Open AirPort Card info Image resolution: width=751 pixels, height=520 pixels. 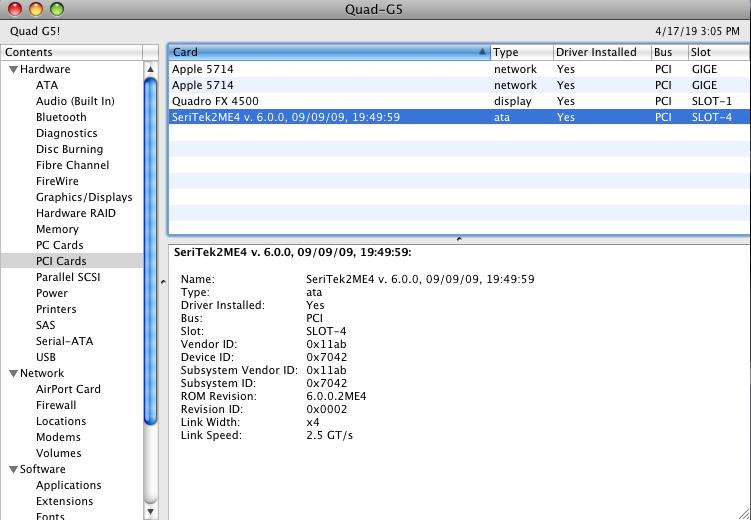[68, 389]
